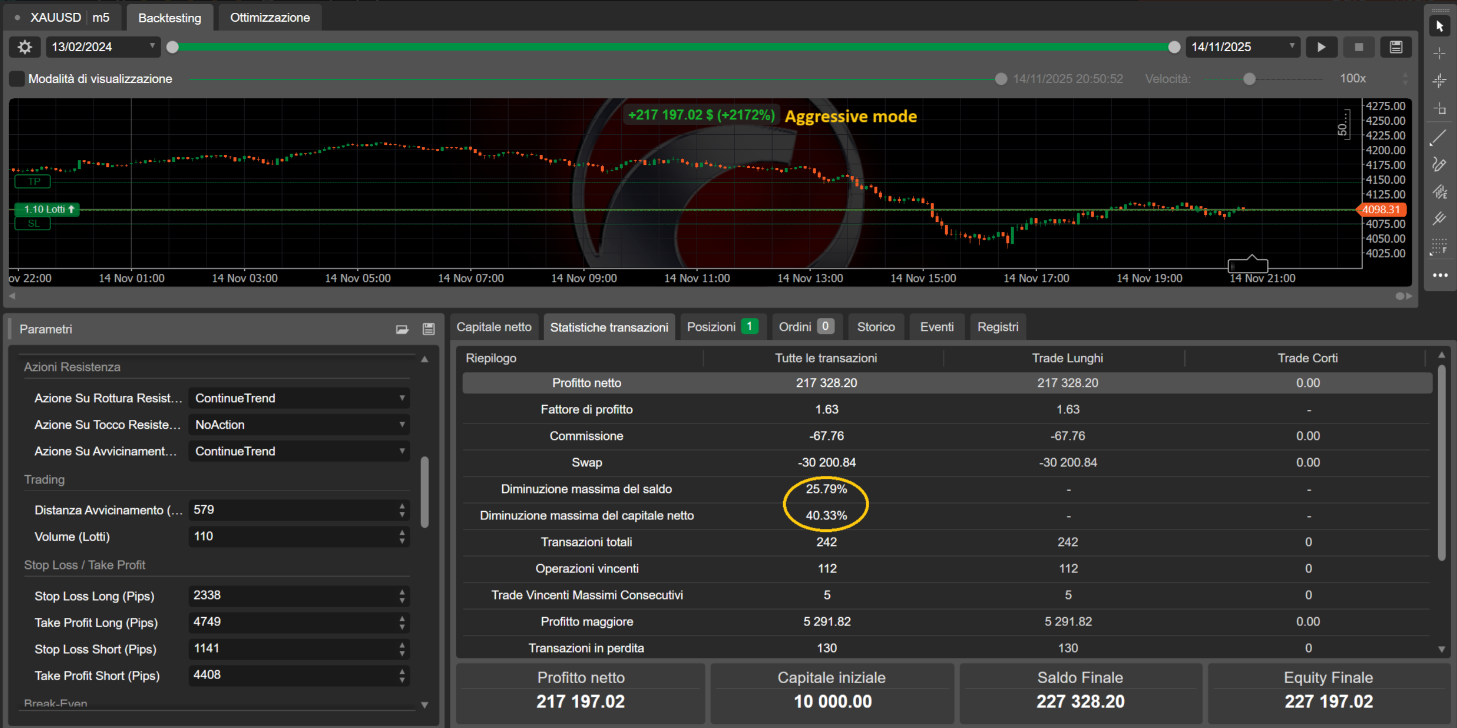Open the Storico tab
The height and width of the screenshot is (728, 1457).
click(876, 327)
